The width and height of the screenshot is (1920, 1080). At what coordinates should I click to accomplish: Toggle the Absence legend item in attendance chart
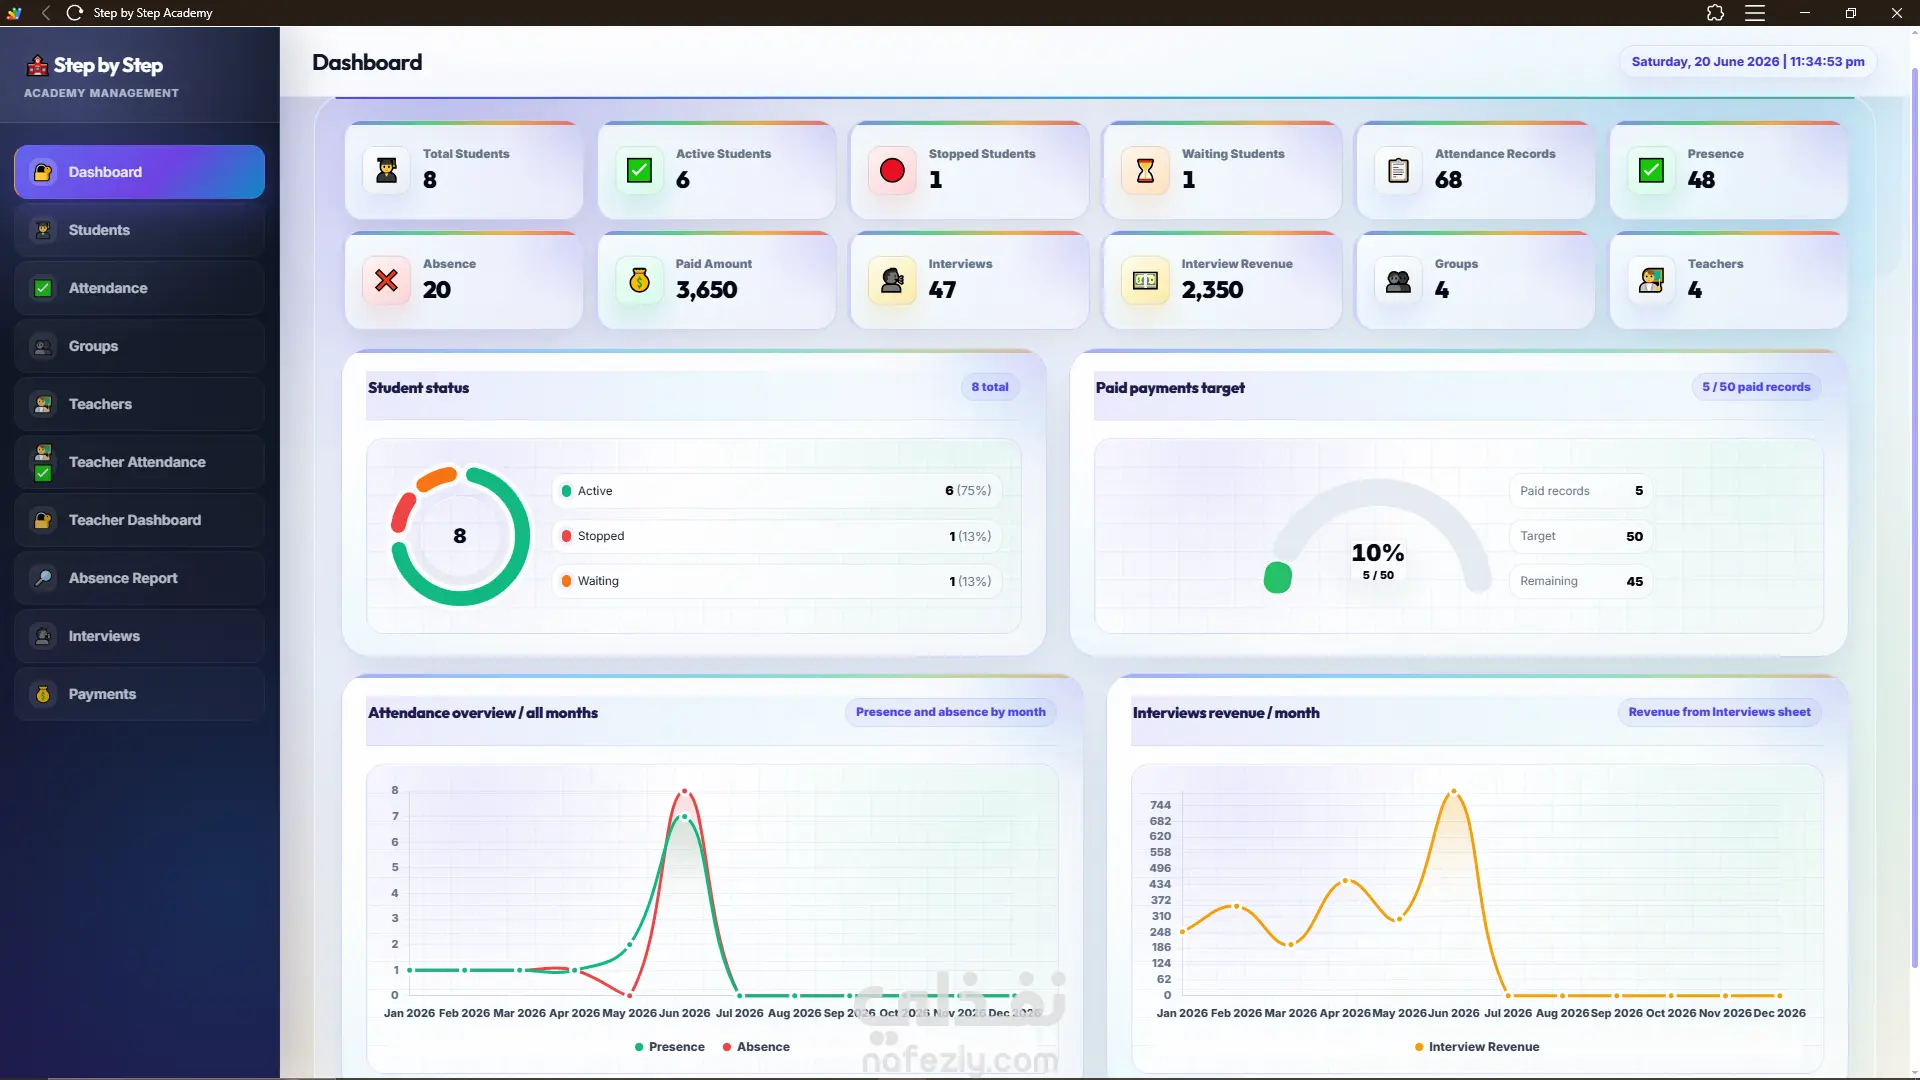[x=756, y=1047]
